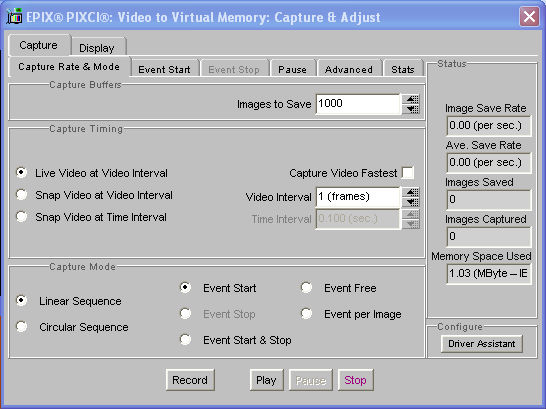Screen dimensions: 546x409
Task: Switch to the Stats tab
Action: click(403, 69)
